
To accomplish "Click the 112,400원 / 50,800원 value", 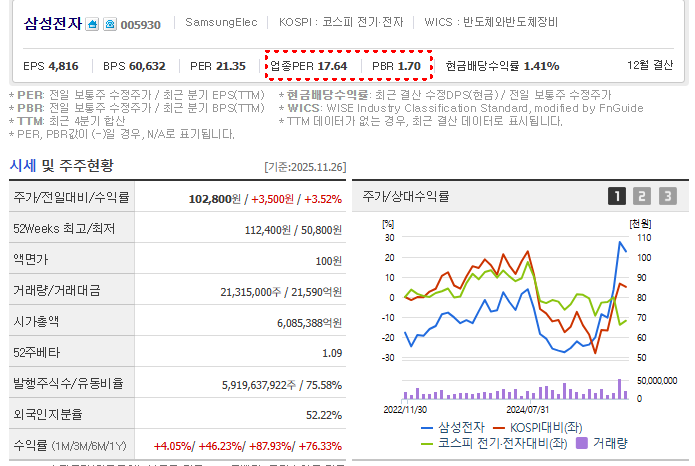I will 293,230.
